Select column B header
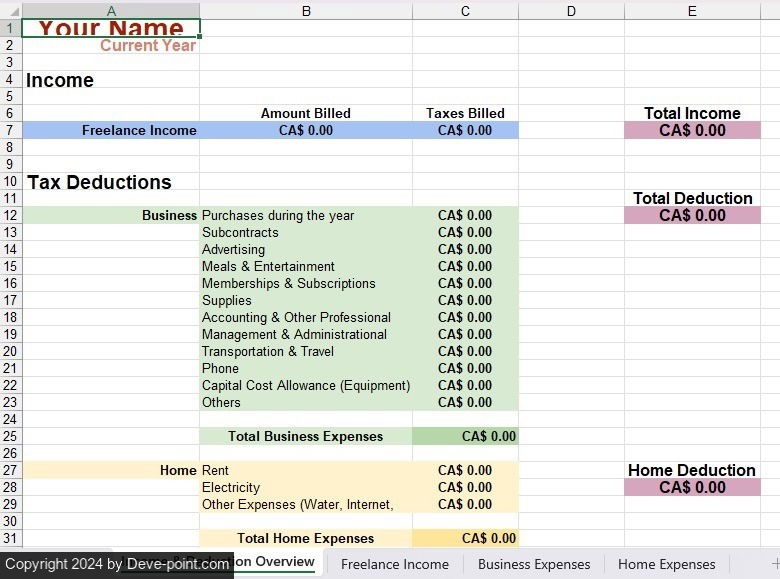The height and width of the screenshot is (579, 780). tap(306, 11)
